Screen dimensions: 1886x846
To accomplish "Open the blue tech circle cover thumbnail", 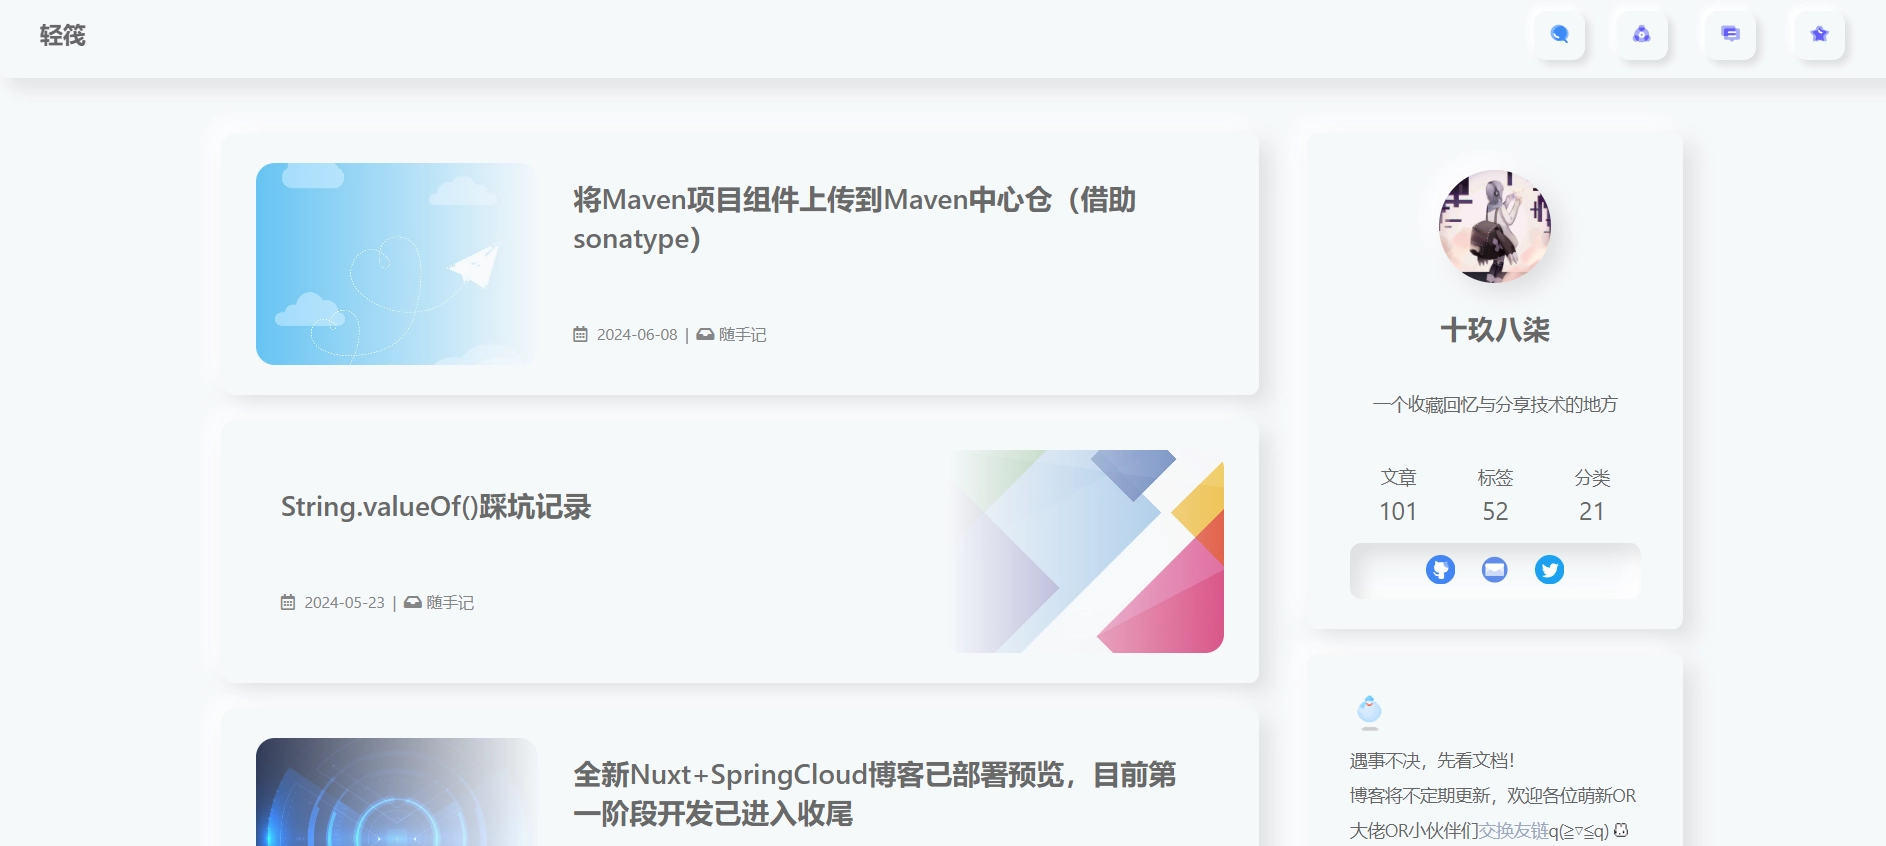I will (x=396, y=792).
